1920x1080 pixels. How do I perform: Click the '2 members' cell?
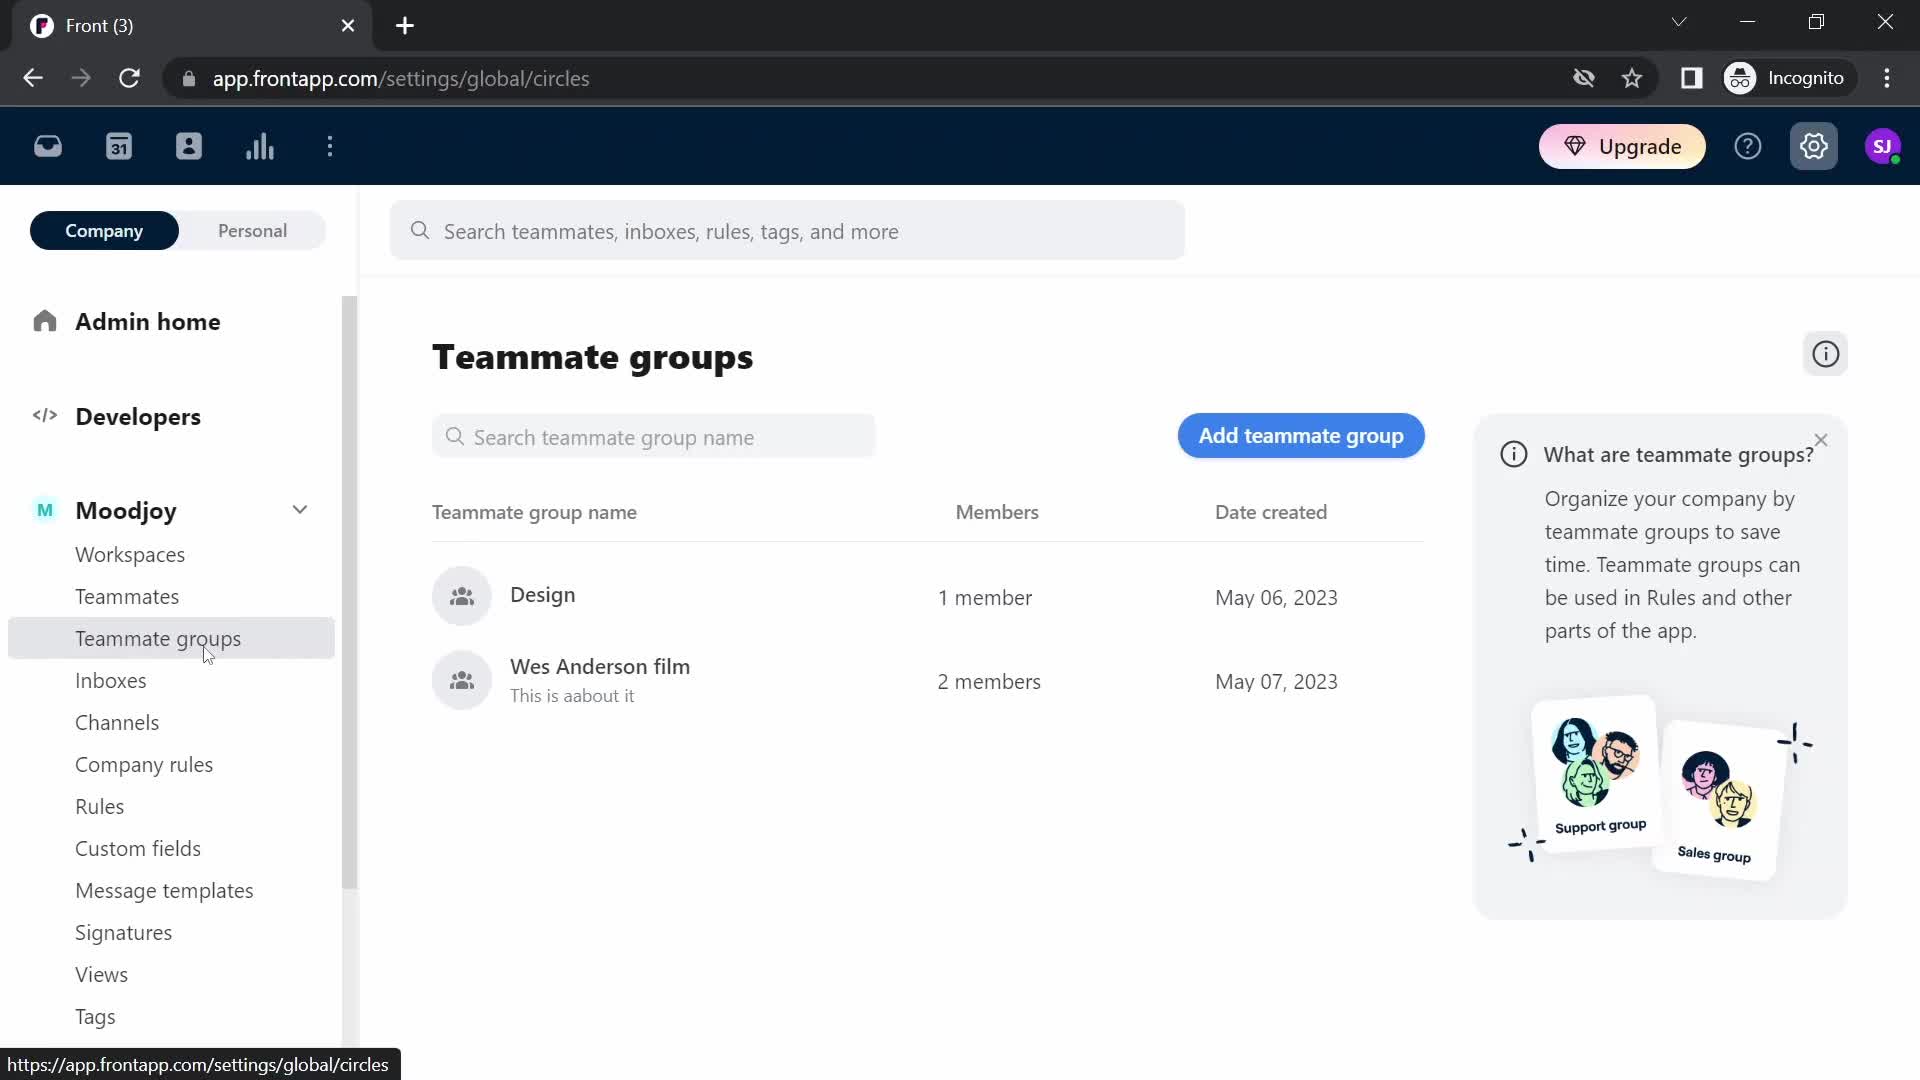[x=989, y=682]
